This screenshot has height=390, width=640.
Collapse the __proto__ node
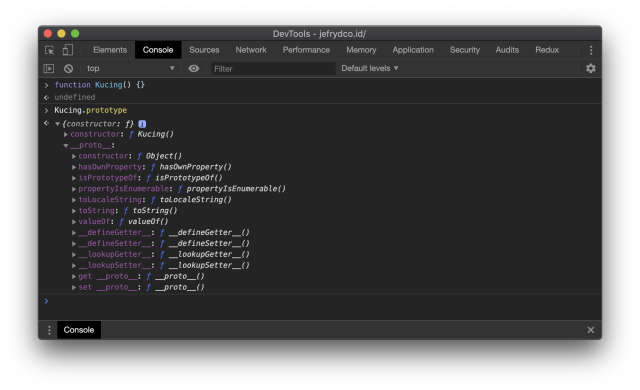click(66, 146)
